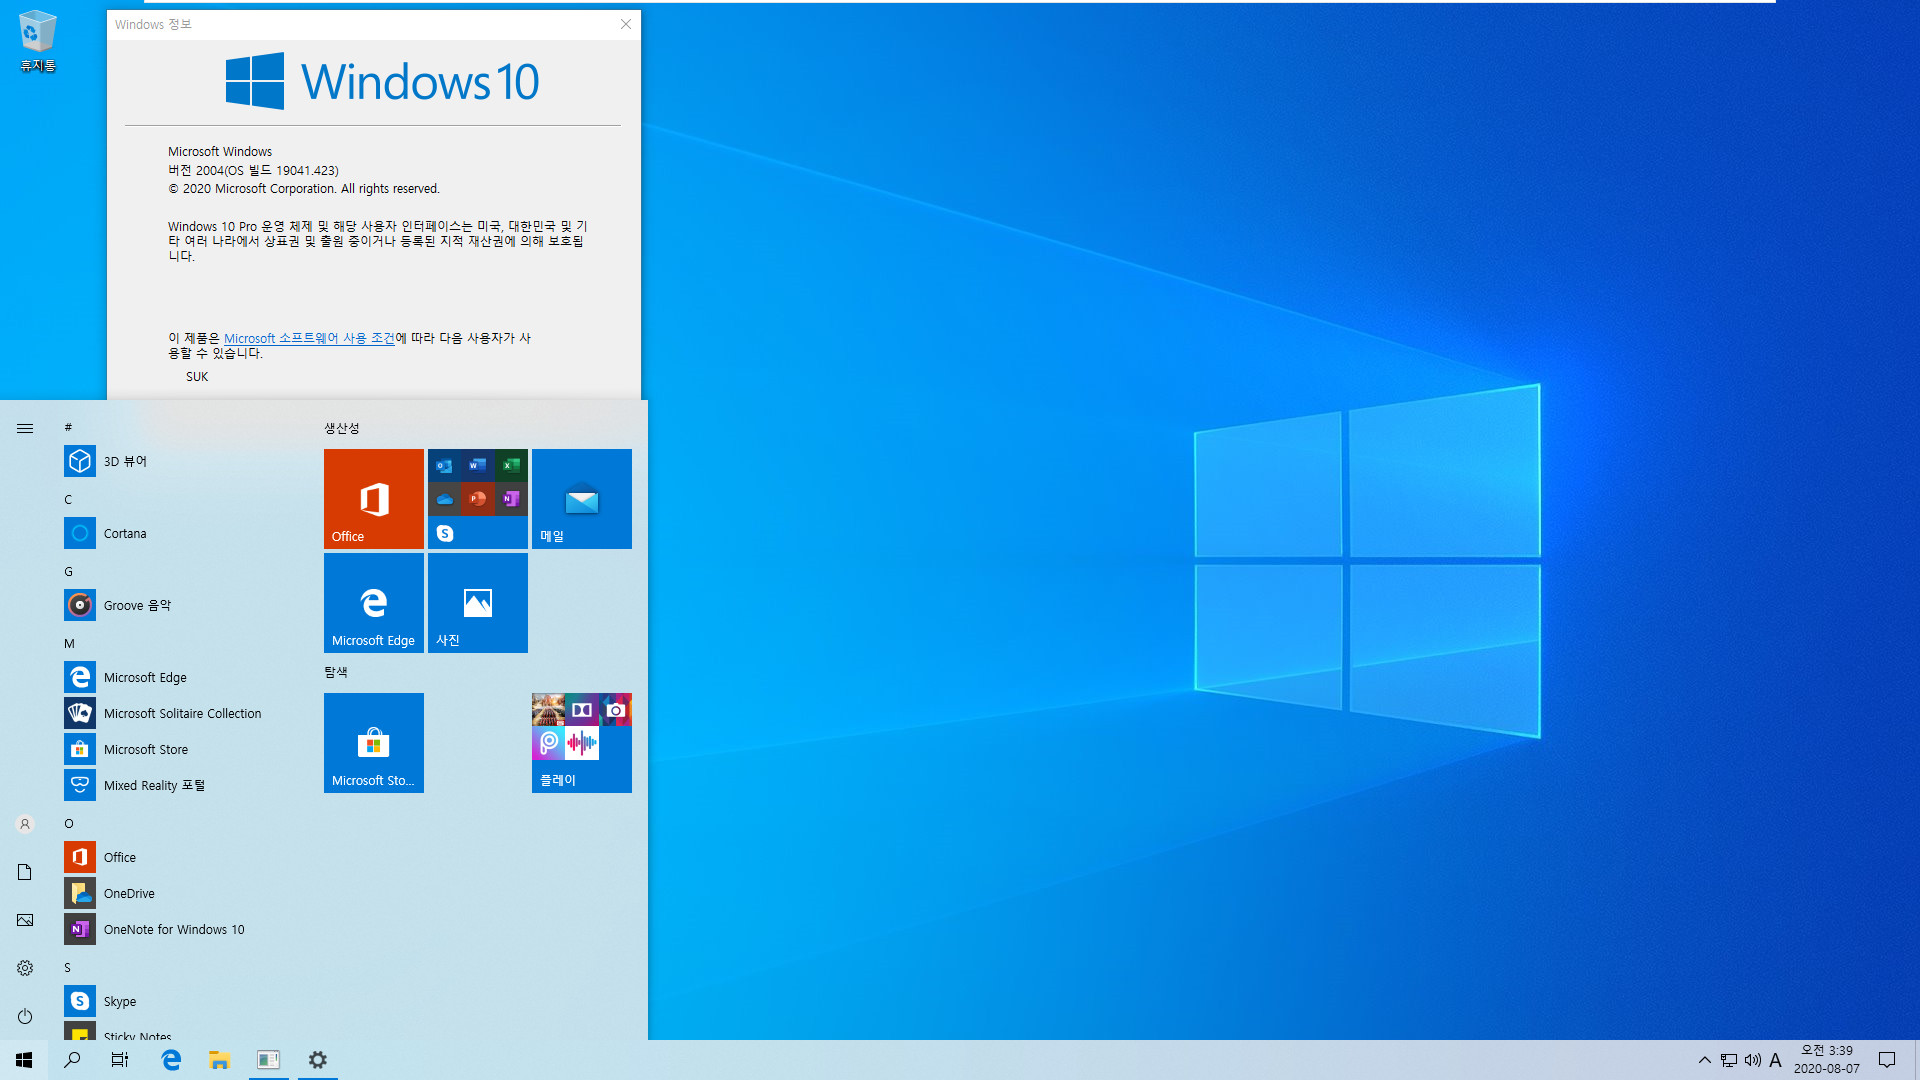This screenshot has height=1080, width=1920.
Task: Open Microsoft Store tile
Action: 373,741
